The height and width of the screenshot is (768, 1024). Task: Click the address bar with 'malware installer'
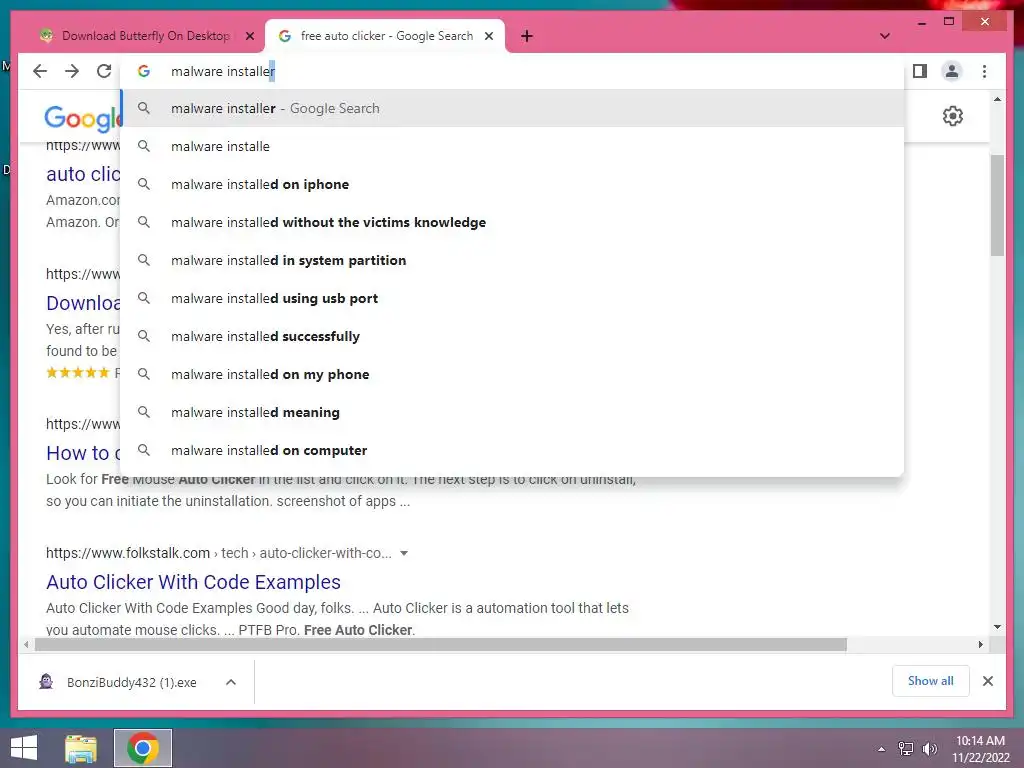[x=513, y=71]
